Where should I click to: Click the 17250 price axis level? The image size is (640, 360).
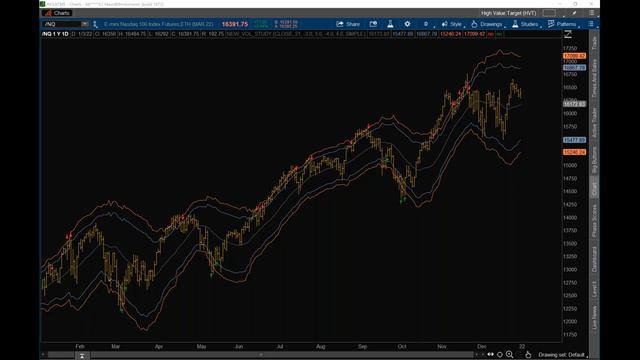click(570, 48)
